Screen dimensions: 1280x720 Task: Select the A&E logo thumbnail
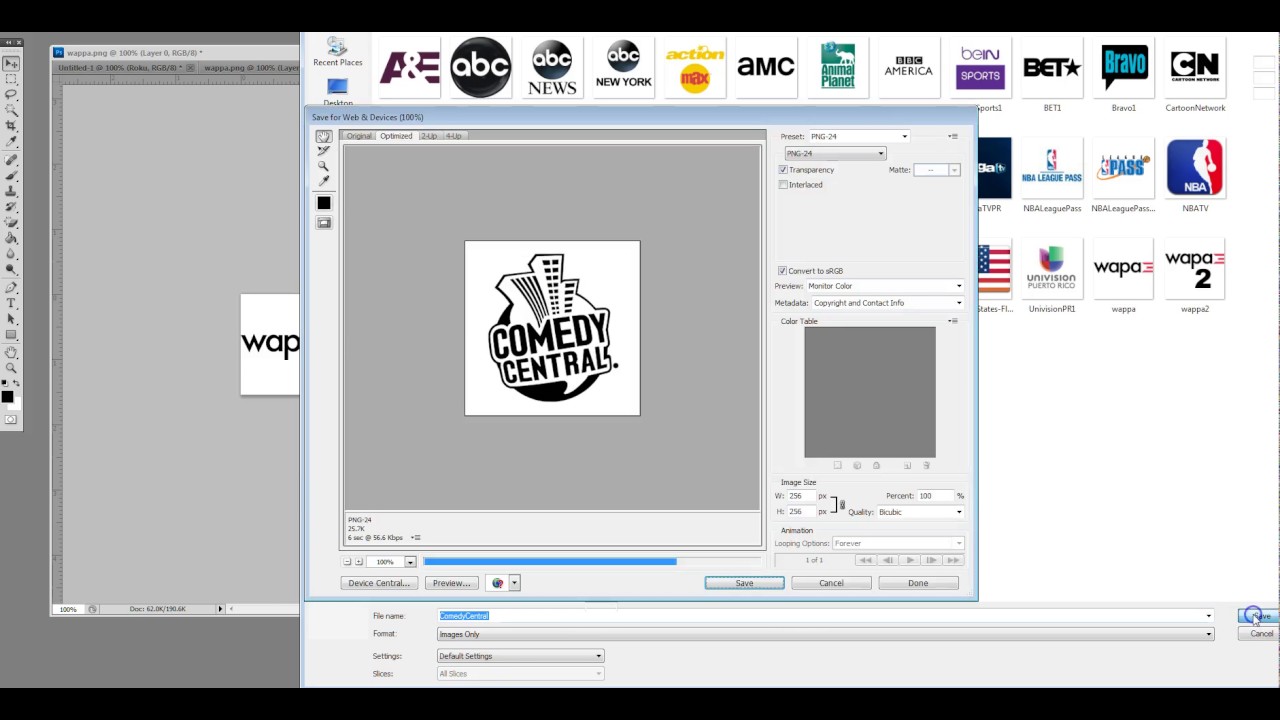409,67
